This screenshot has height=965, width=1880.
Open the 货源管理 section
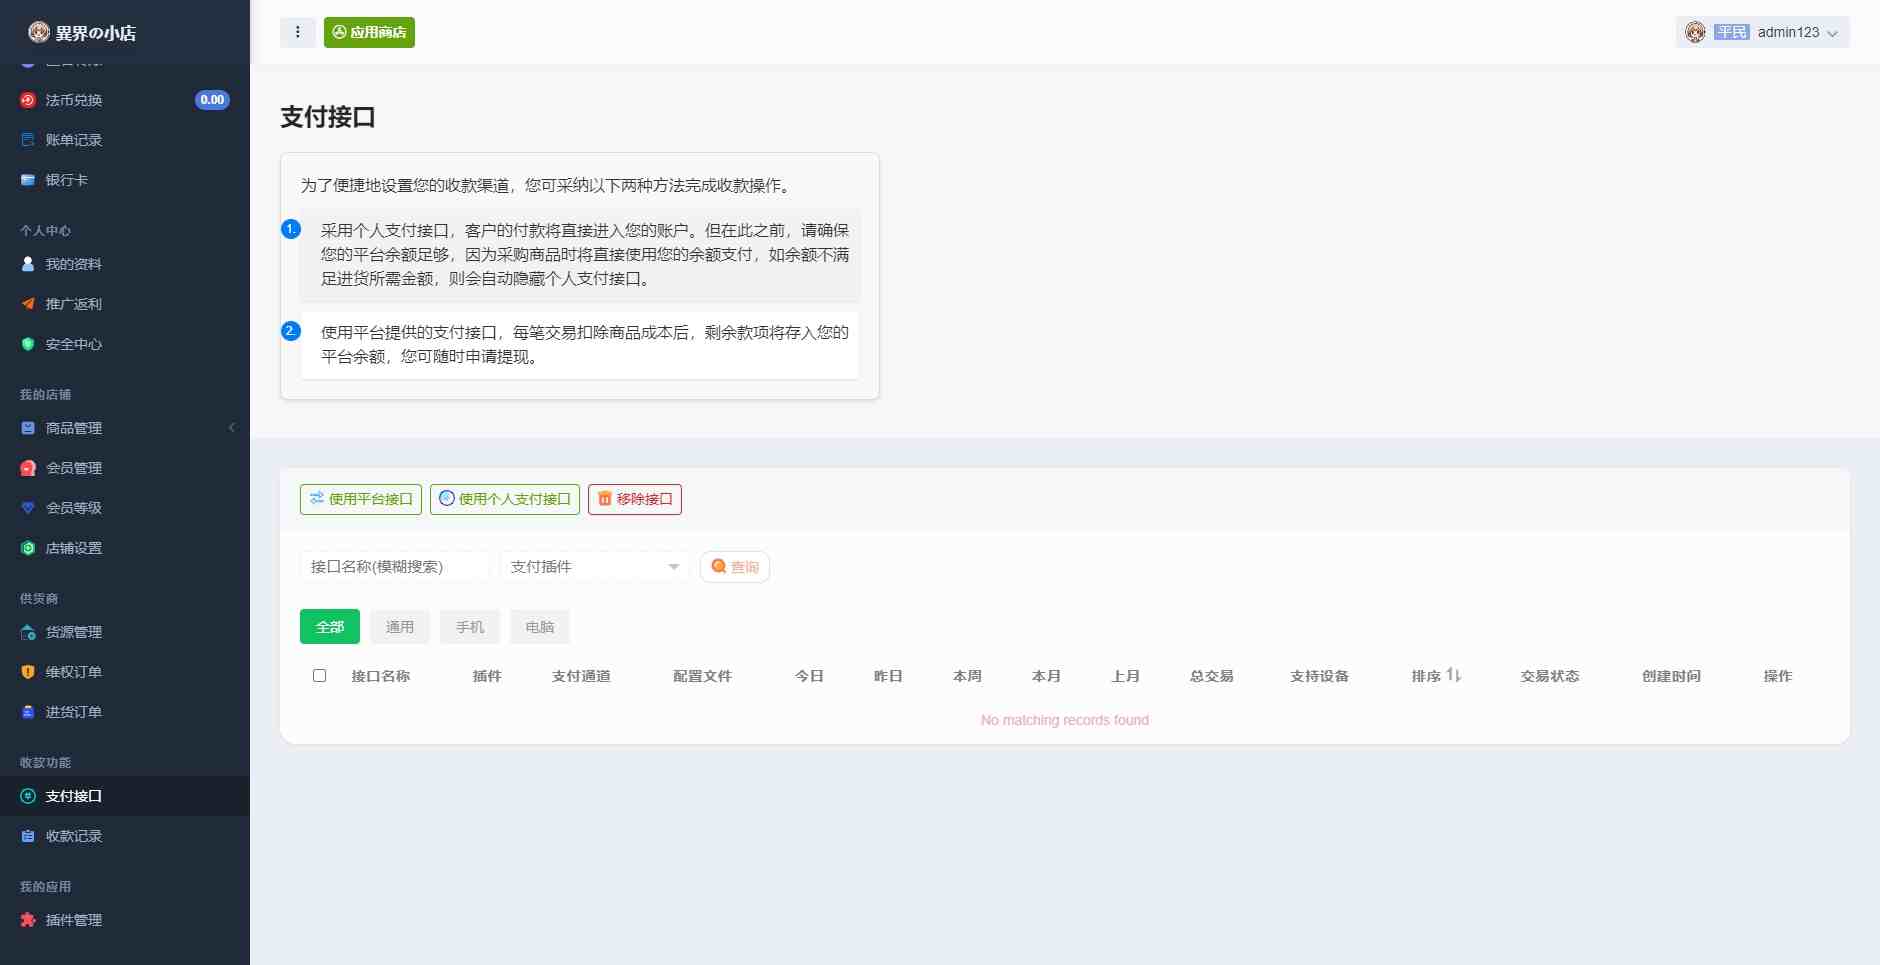[x=72, y=631]
